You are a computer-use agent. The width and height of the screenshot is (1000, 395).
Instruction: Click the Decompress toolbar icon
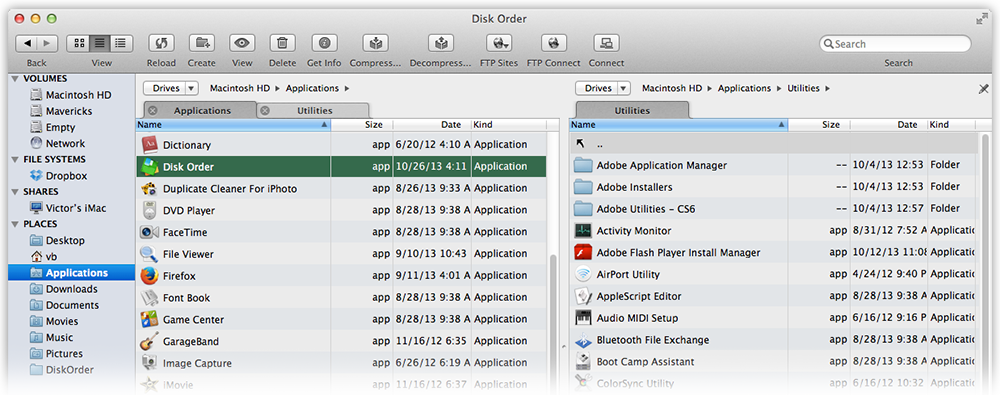pyautogui.click(x=440, y=43)
